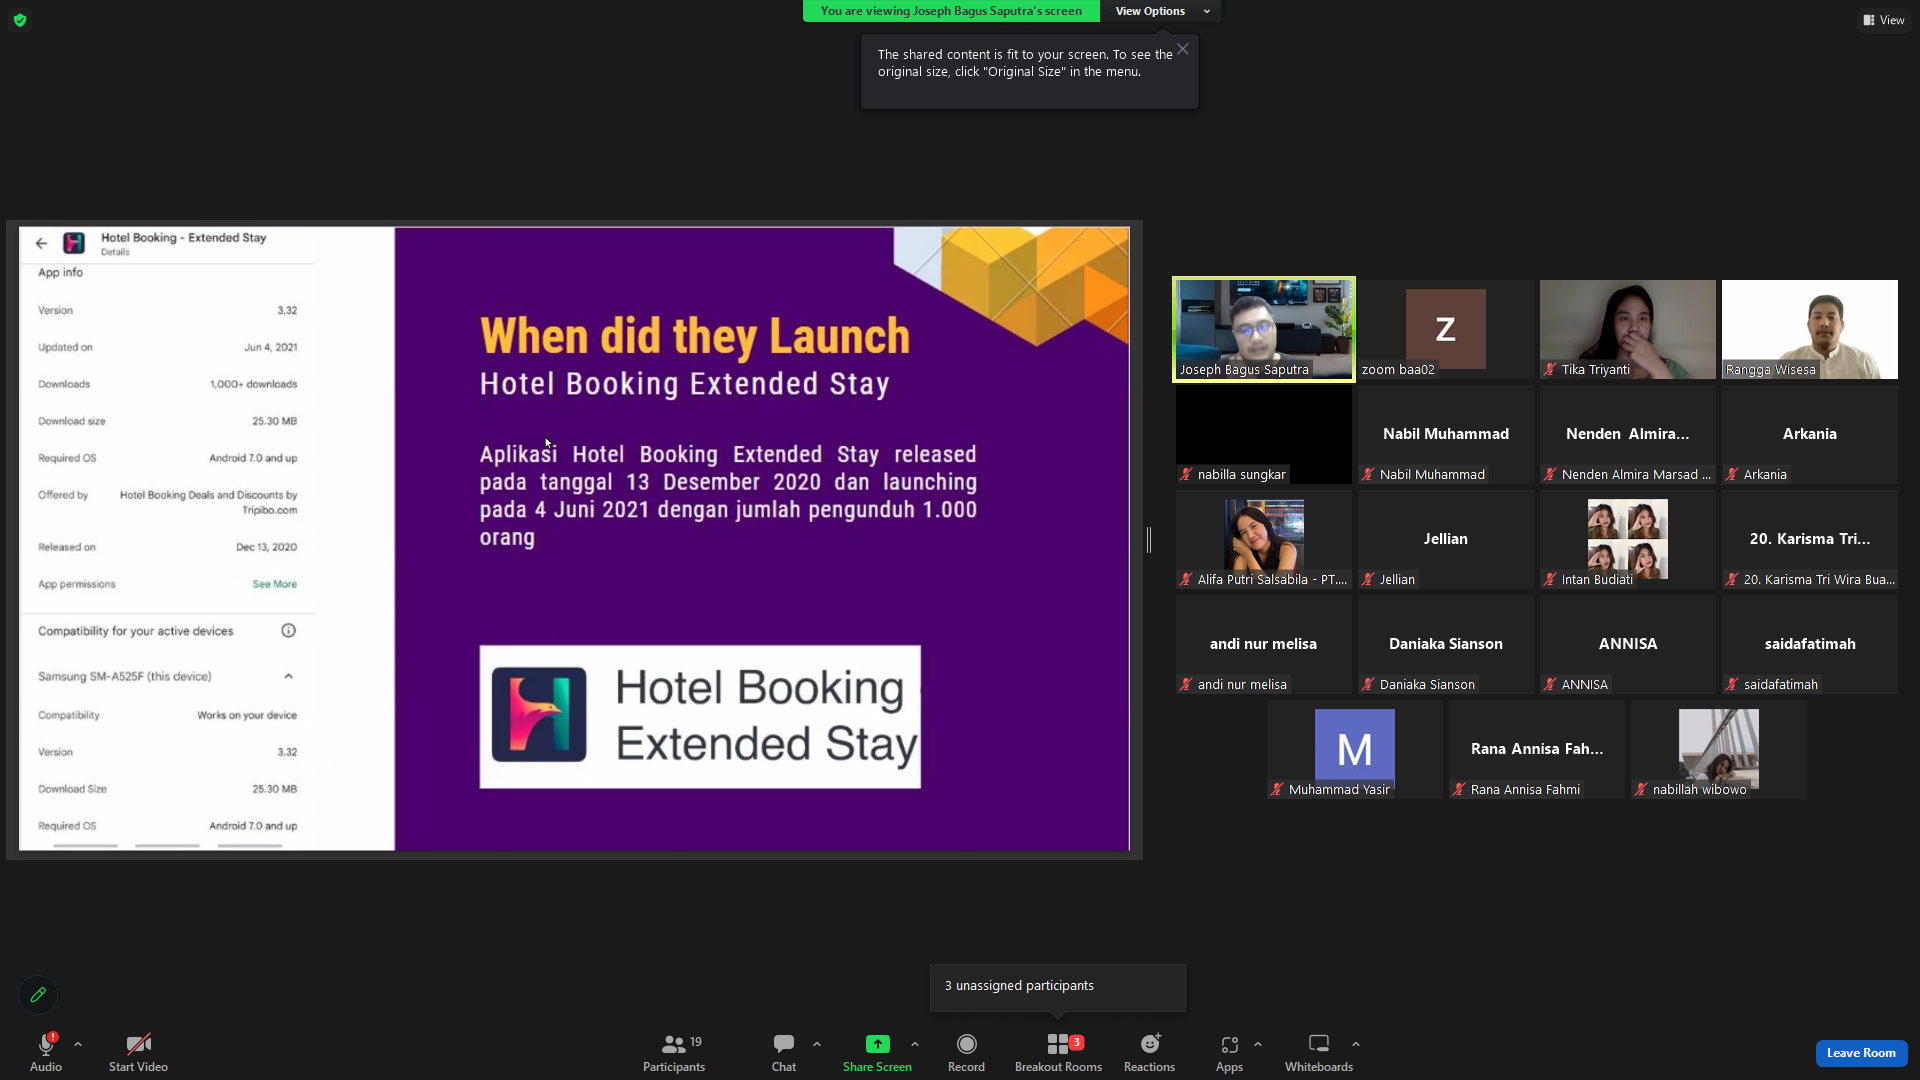Select Jellian's participant tile
Viewport: 1920px width, 1080px height.
(1446, 539)
